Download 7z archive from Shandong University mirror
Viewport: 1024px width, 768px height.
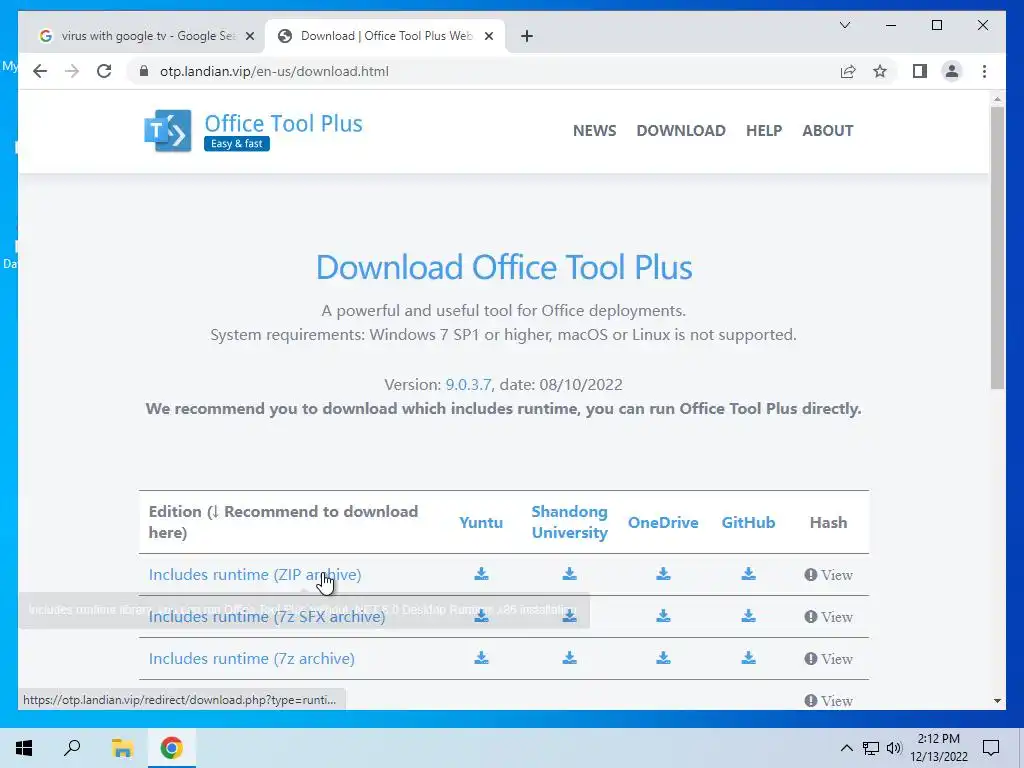click(x=569, y=658)
